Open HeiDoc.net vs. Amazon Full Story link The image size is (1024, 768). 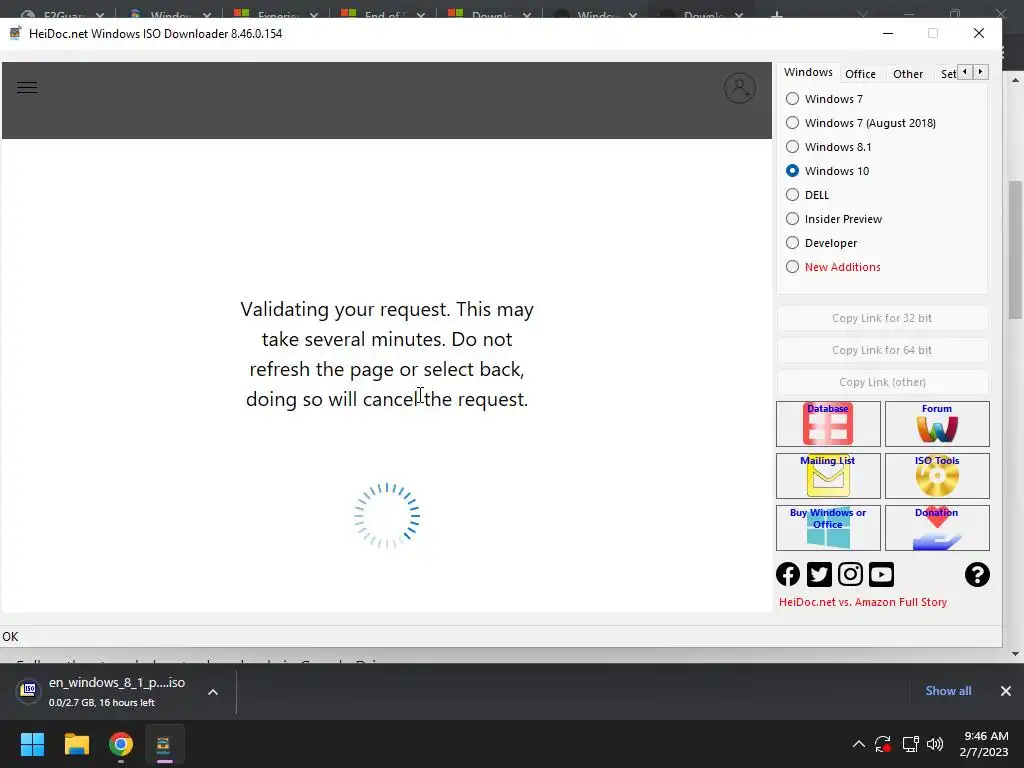[863, 602]
